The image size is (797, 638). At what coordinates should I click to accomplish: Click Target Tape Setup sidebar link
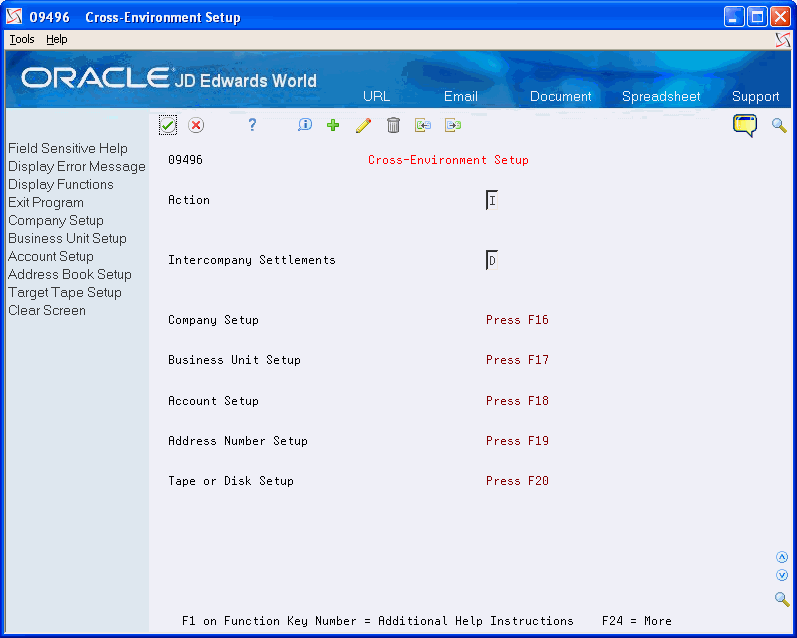(65, 292)
